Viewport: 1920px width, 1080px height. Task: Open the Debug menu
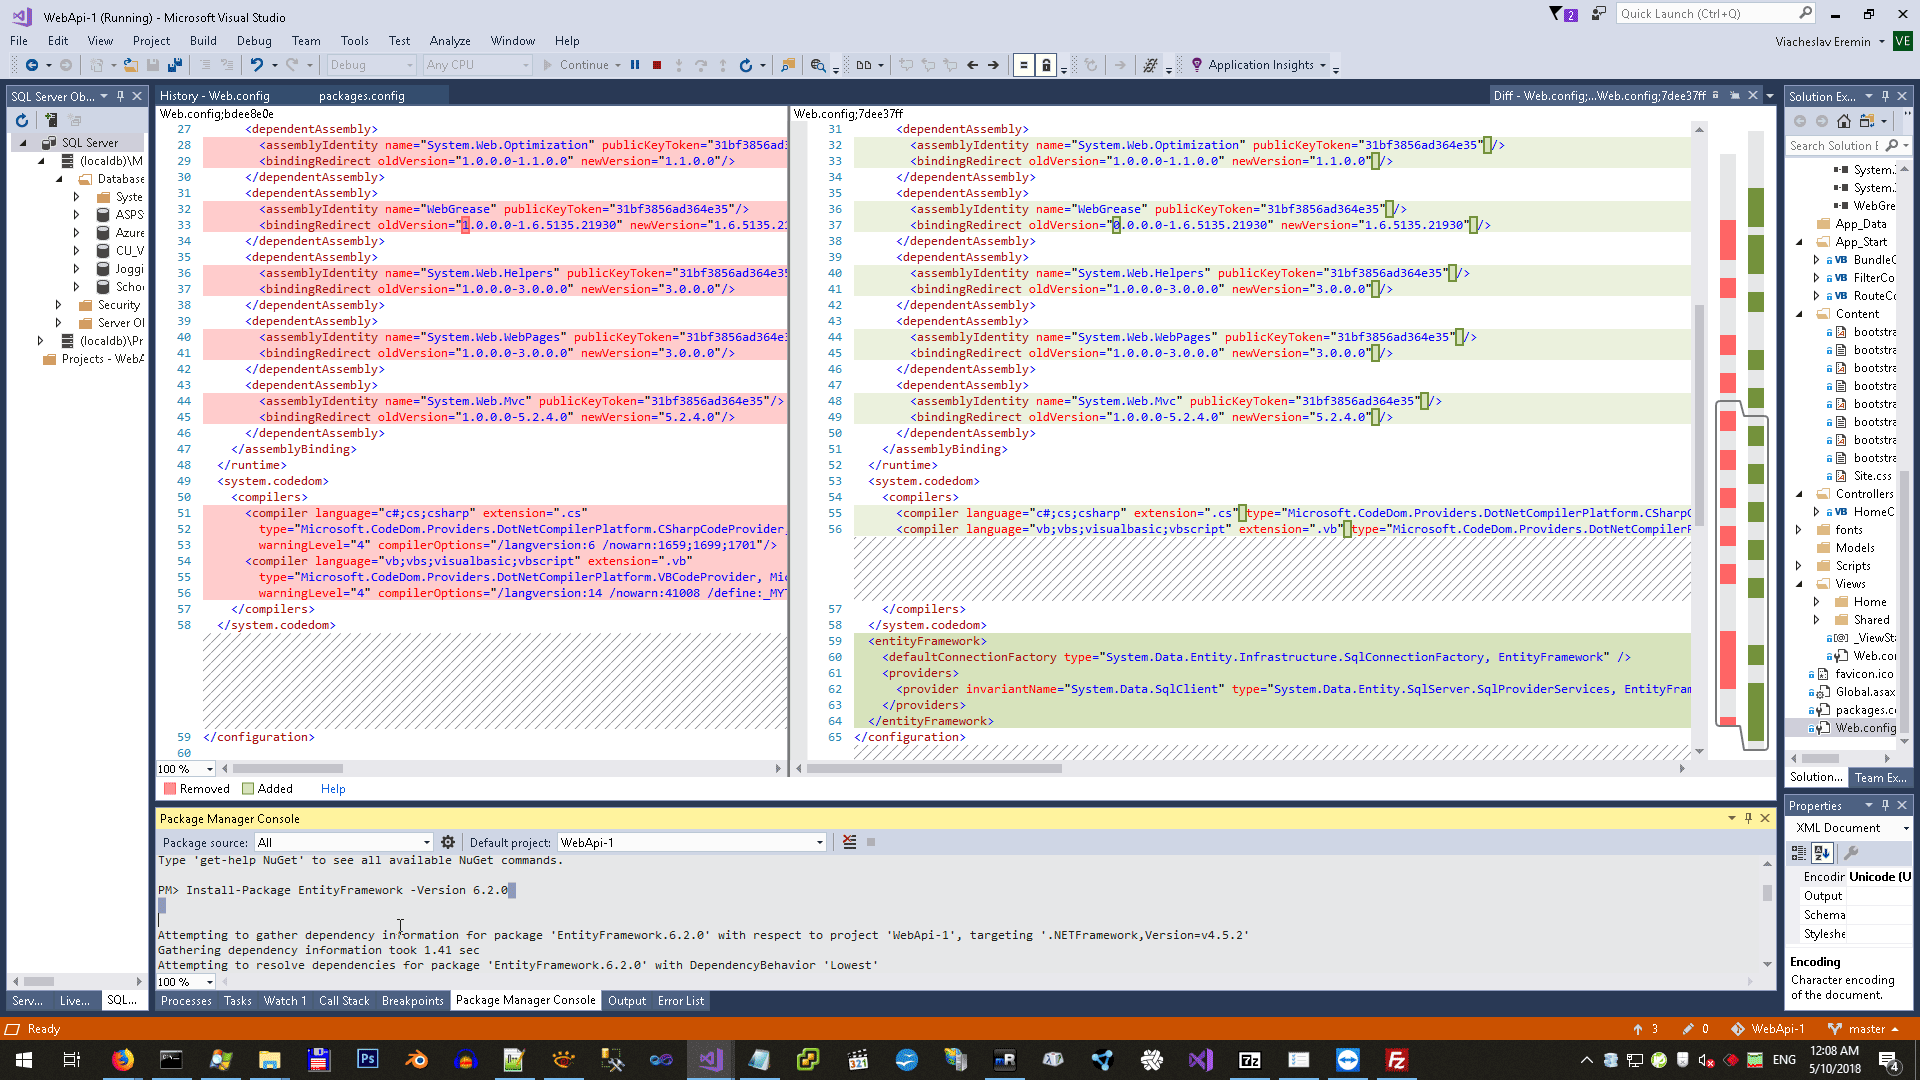tap(254, 41)
